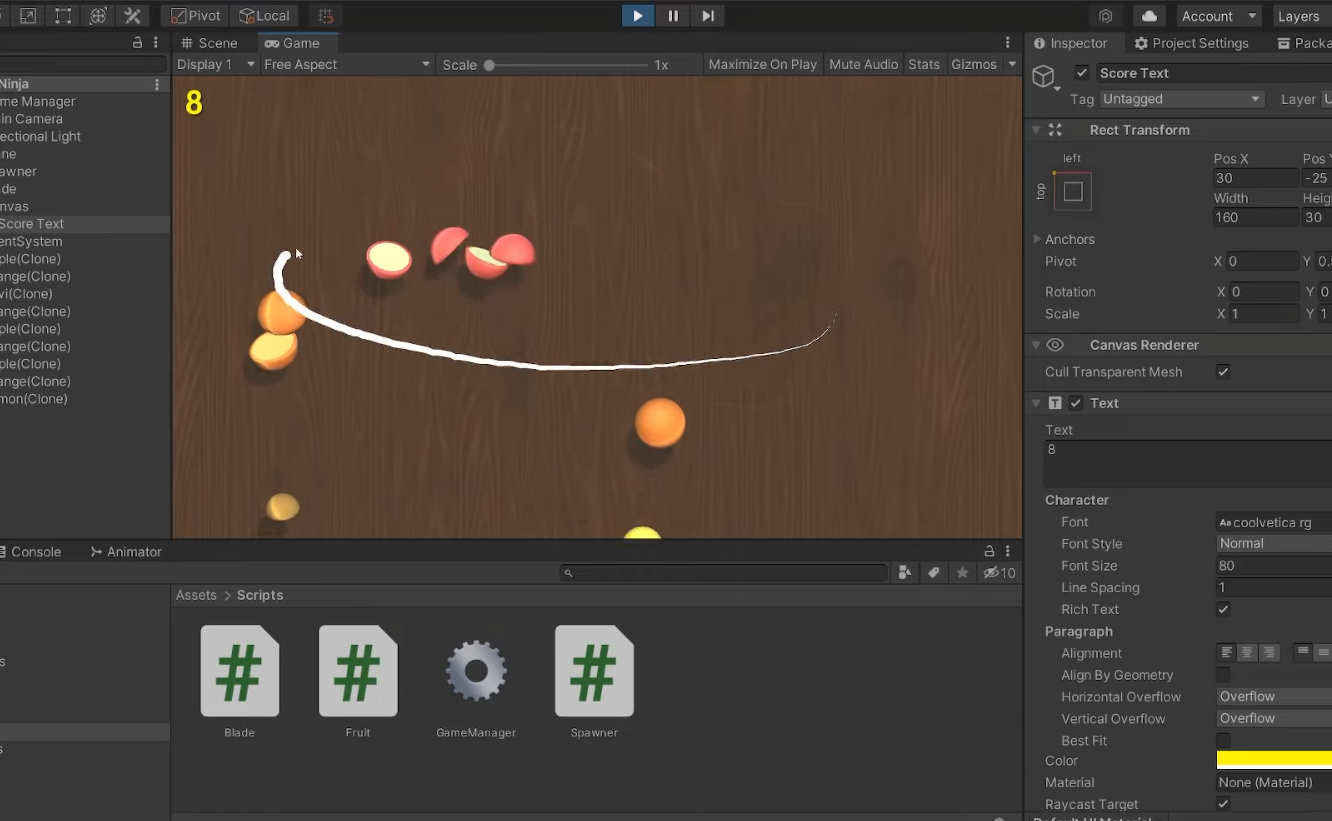Open the anchor presets box
Screen dimensions: 1332x821
point(1073,191)
